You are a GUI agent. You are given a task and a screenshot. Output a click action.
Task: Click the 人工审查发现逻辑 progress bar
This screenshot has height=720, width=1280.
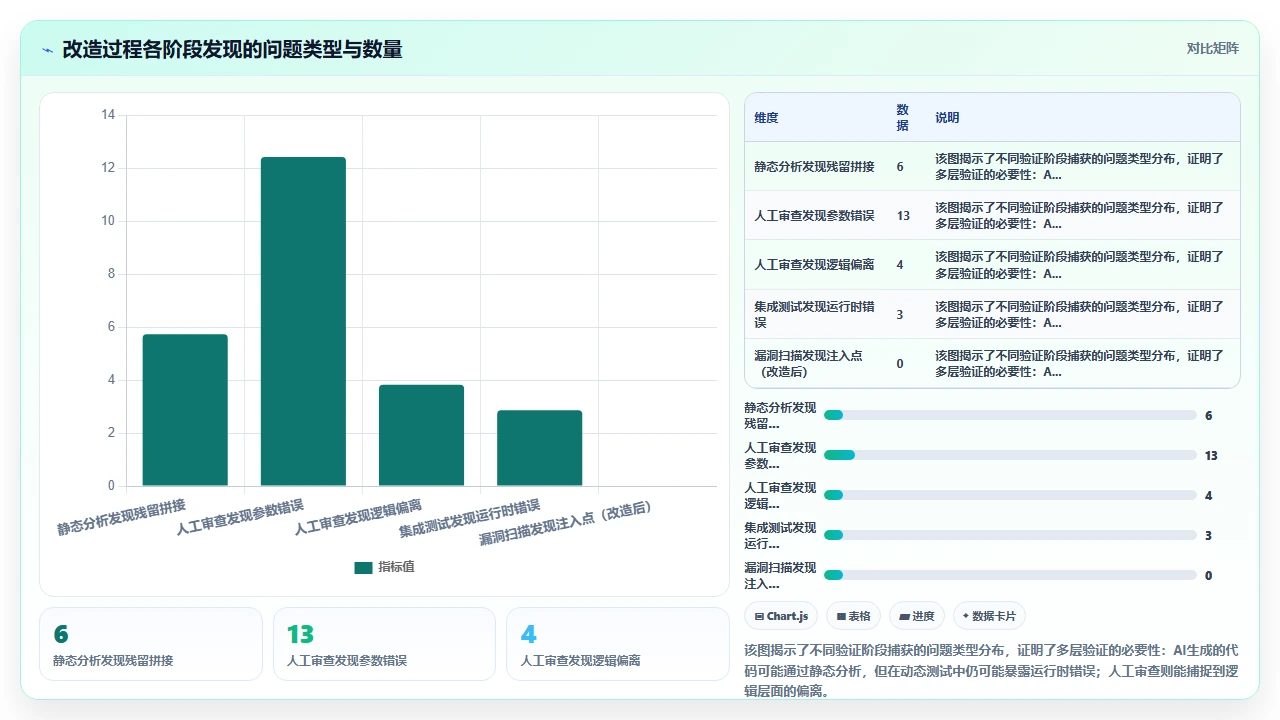(1010, 495)
